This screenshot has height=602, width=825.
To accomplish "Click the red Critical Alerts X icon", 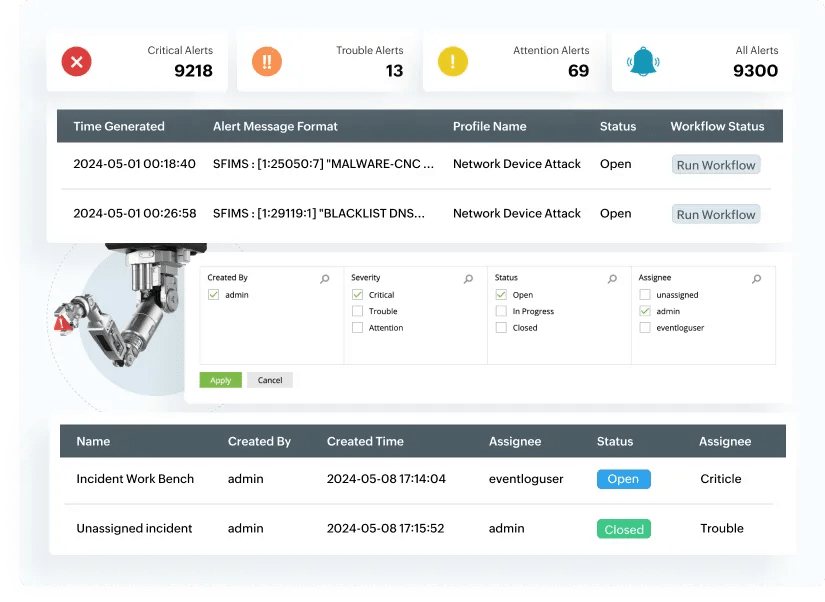I will tap(76, 62).
